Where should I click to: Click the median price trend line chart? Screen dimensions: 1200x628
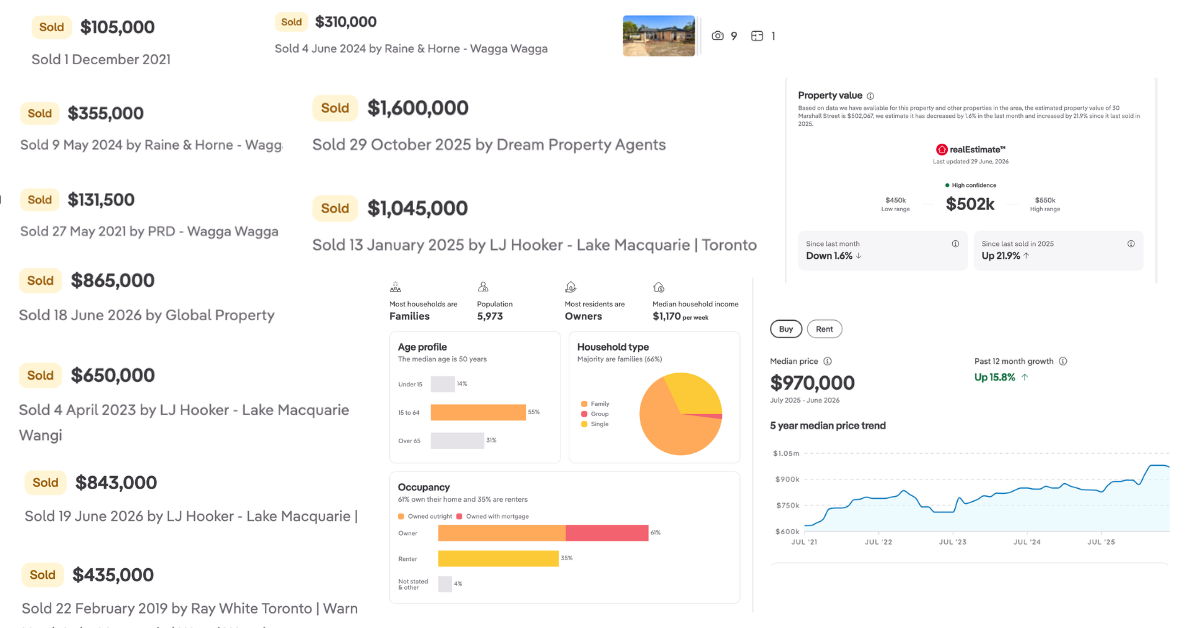971,493
